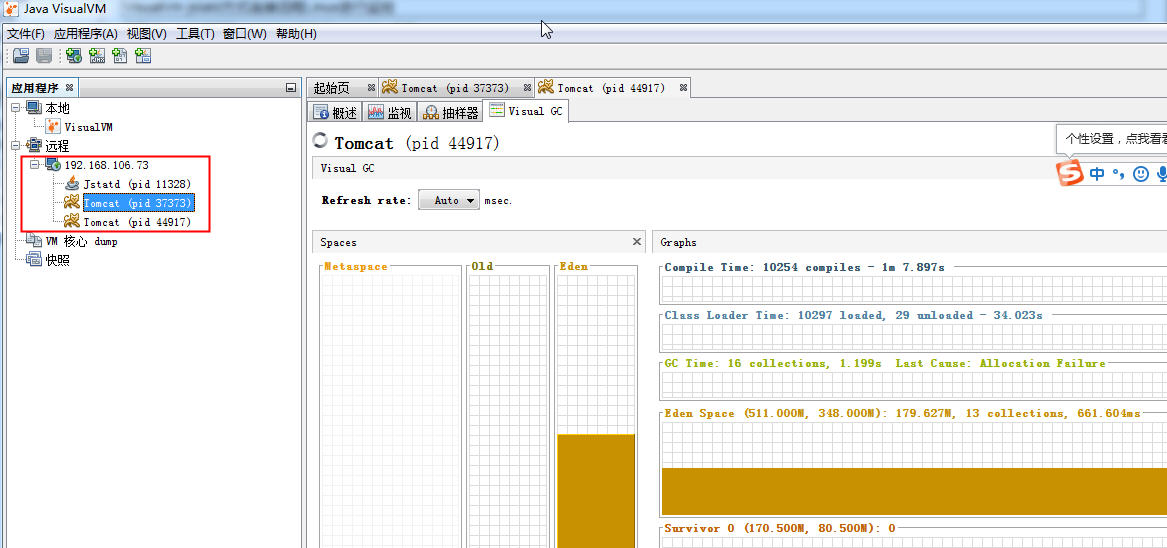Viewport: 1167px width, 548px height.
Task: Click the Load snapshot toolbar icon
Action: (x=21, y=55)
